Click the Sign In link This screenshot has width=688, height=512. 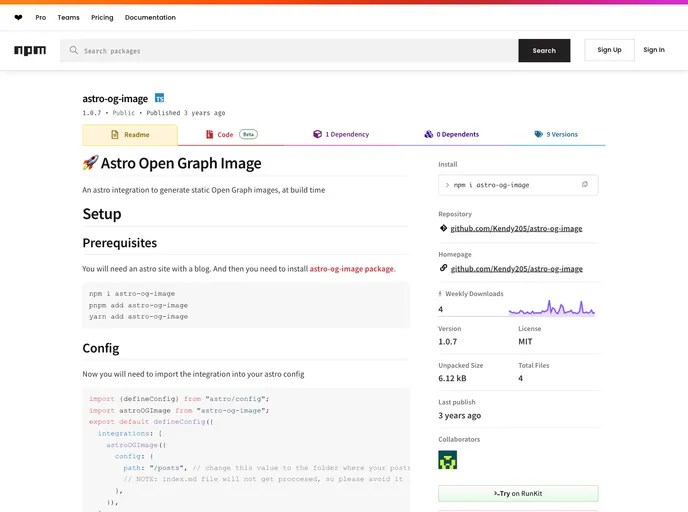(654, 50)
